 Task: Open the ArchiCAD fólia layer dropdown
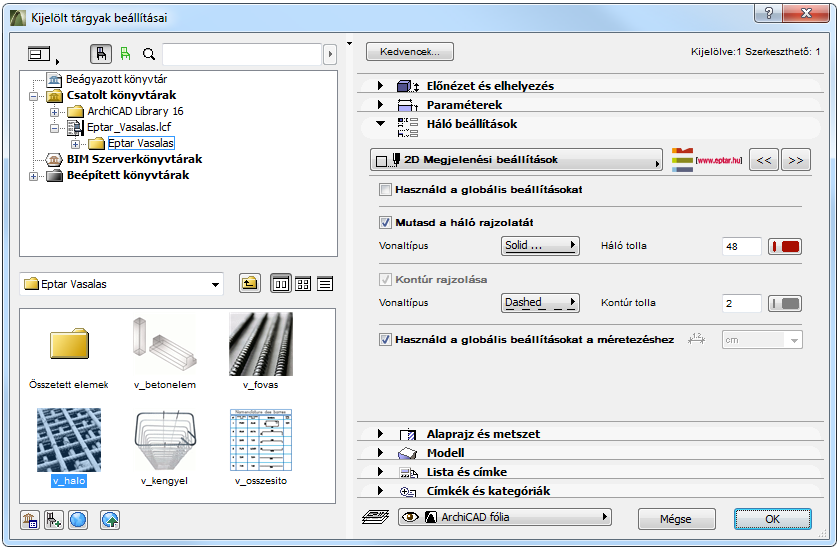pos(505,517)
